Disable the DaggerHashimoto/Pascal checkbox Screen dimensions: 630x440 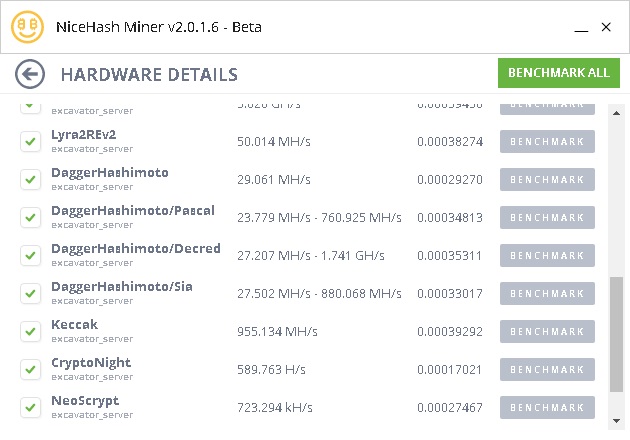click(x=31, y=217)
